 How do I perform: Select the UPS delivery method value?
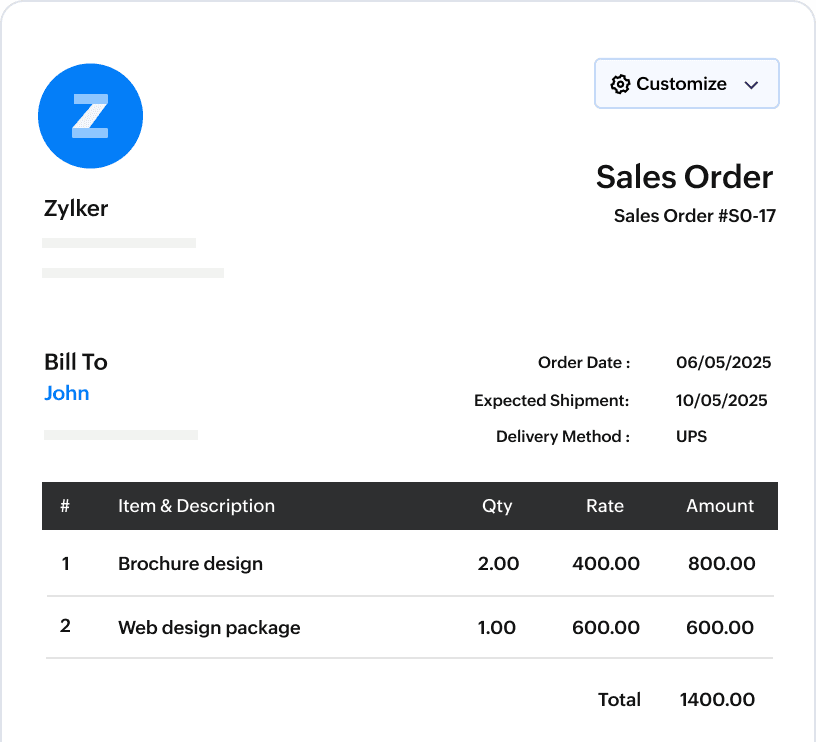(691, 436)
